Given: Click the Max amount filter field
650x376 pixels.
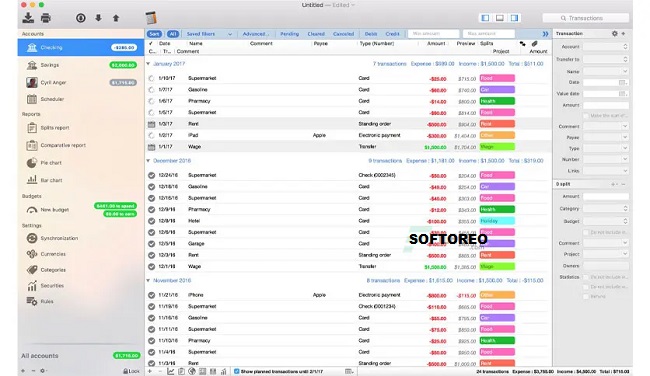Looking at the screenshot, I should pyautogui.click(x=489, y=34).
